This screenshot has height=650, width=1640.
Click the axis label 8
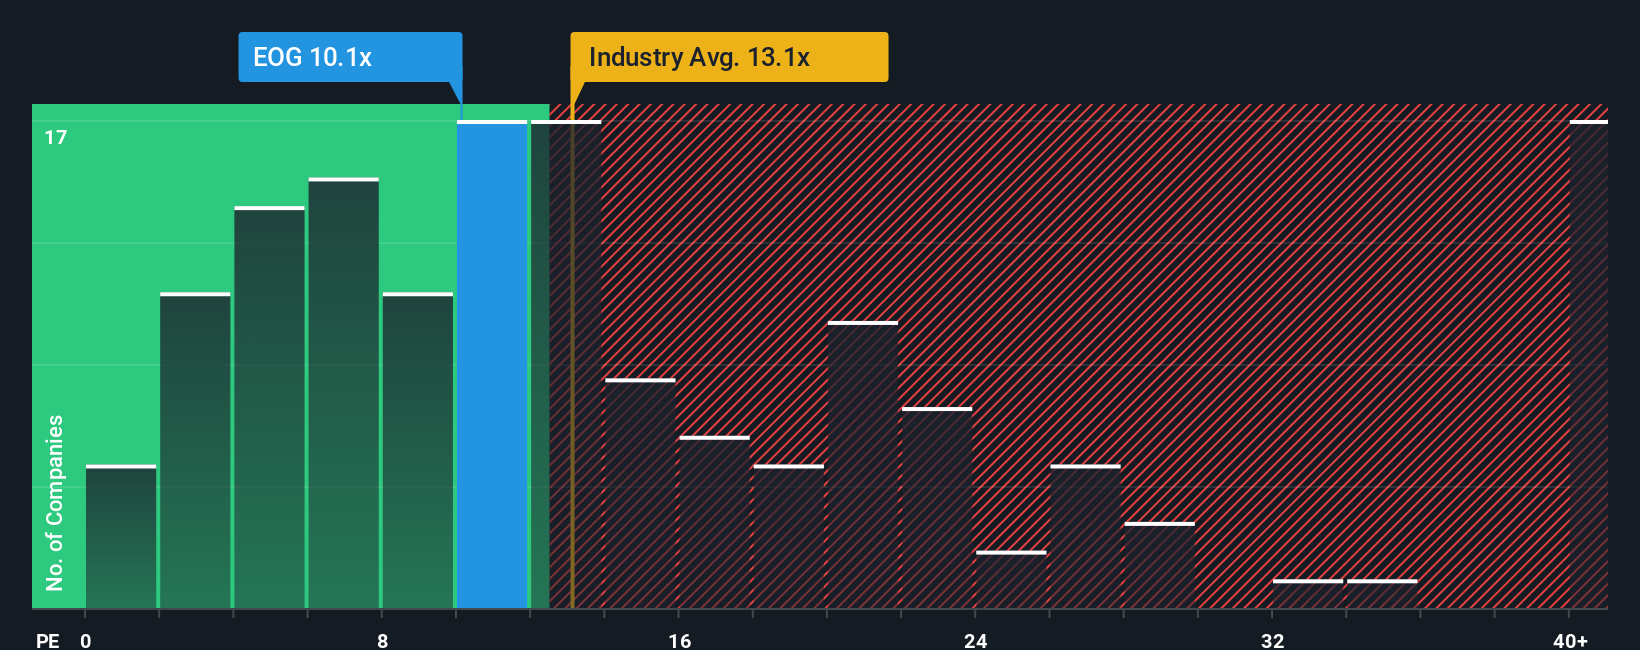(x=382, y=640)
